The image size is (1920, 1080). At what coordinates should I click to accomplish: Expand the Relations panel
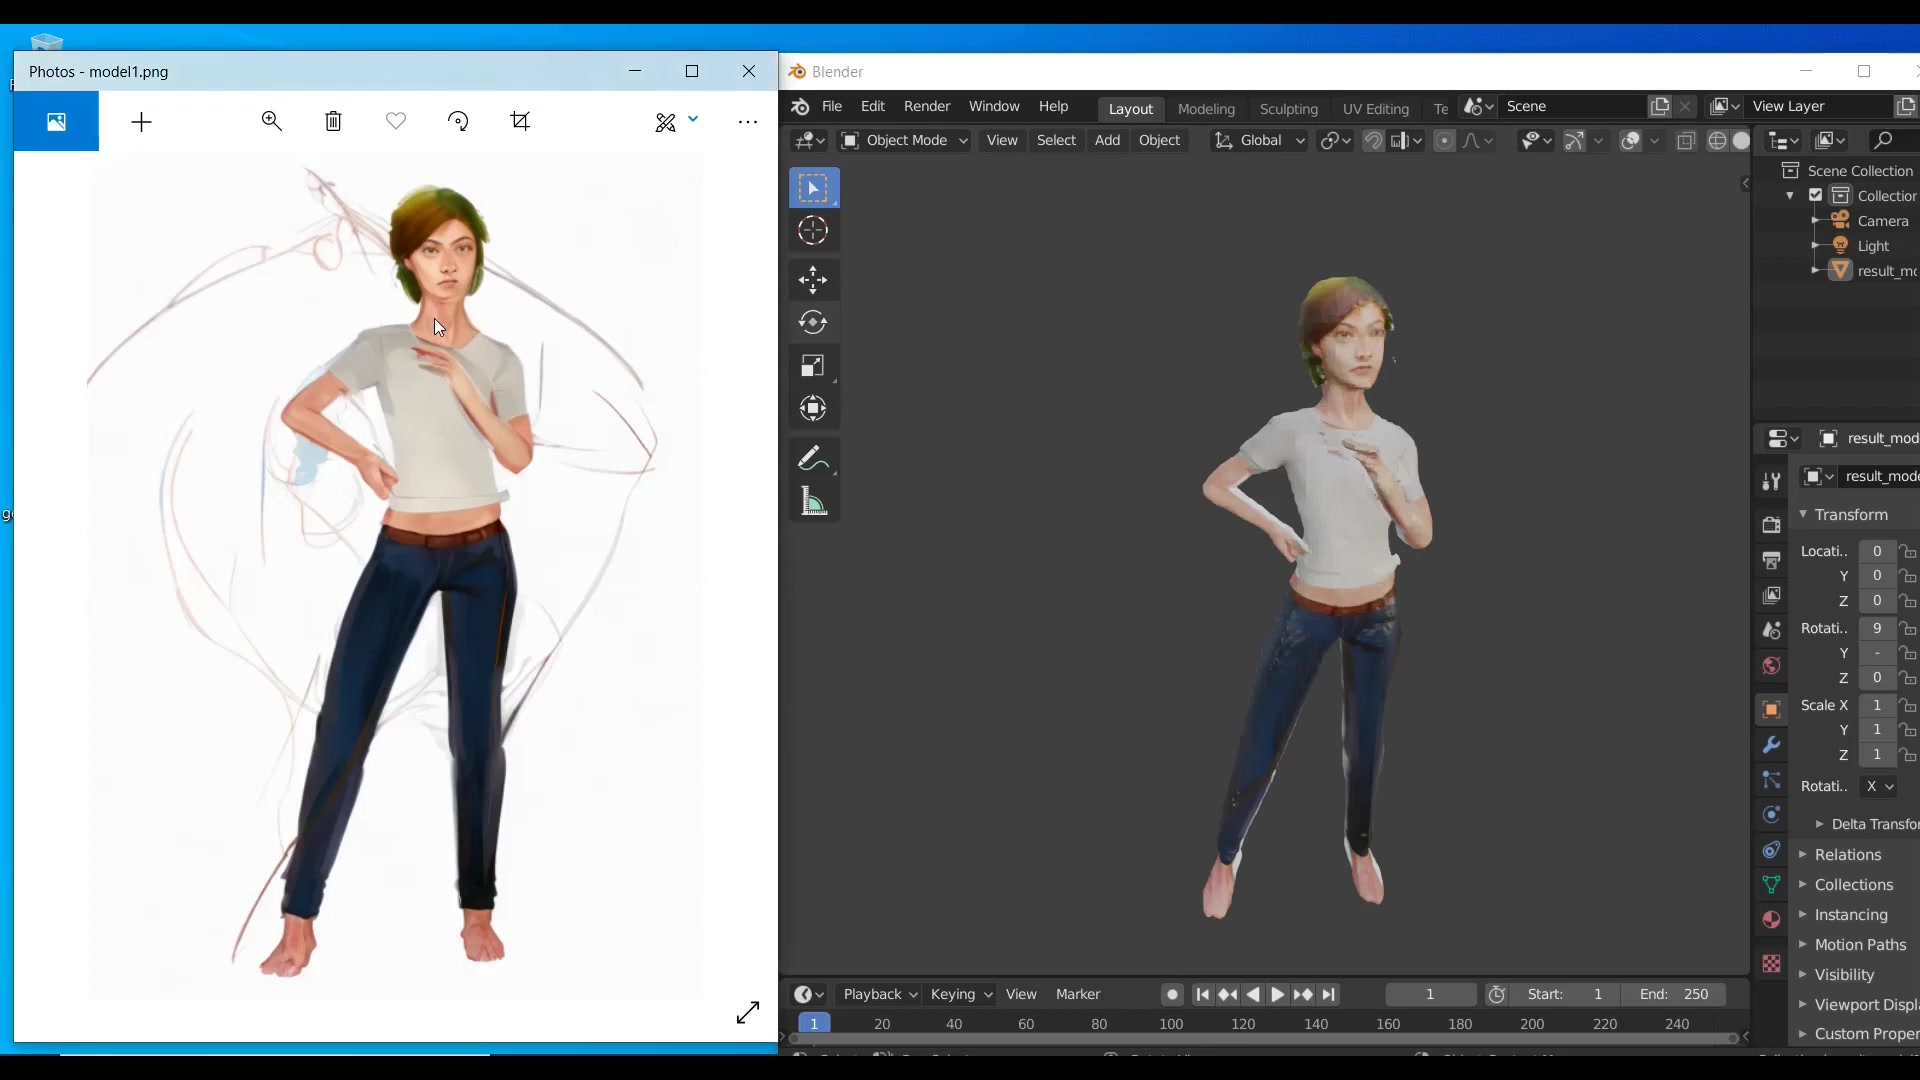[1847, 855]
